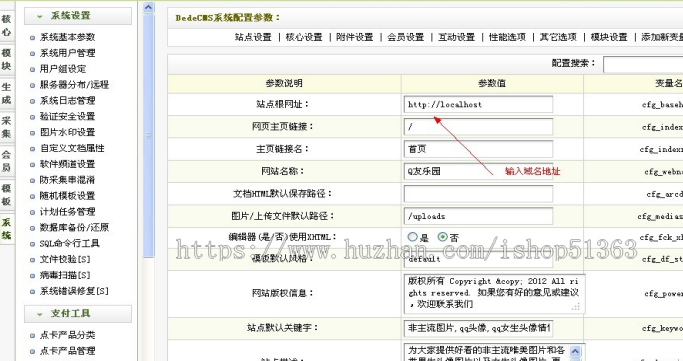Switch to 模板 vertical tab
The height and width of the screenshot is (361, 683).
coord(7,195)
